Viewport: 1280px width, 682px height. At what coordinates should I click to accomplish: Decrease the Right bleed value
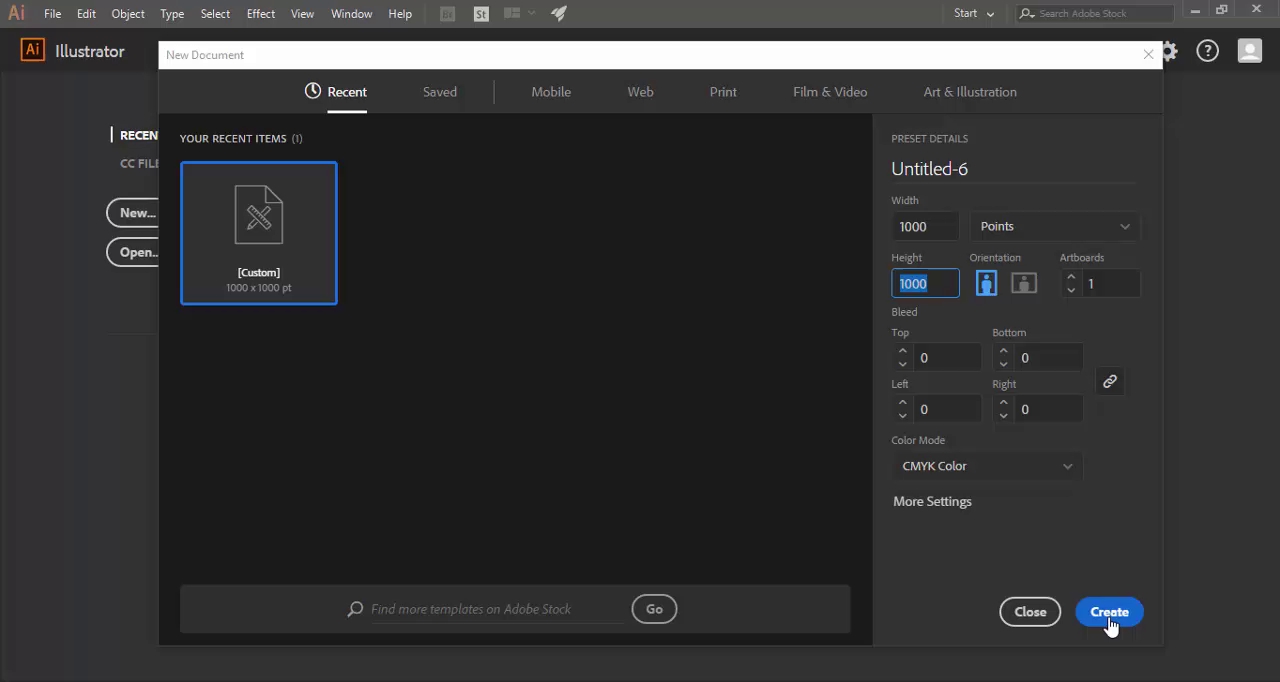tap(1004, 416)
